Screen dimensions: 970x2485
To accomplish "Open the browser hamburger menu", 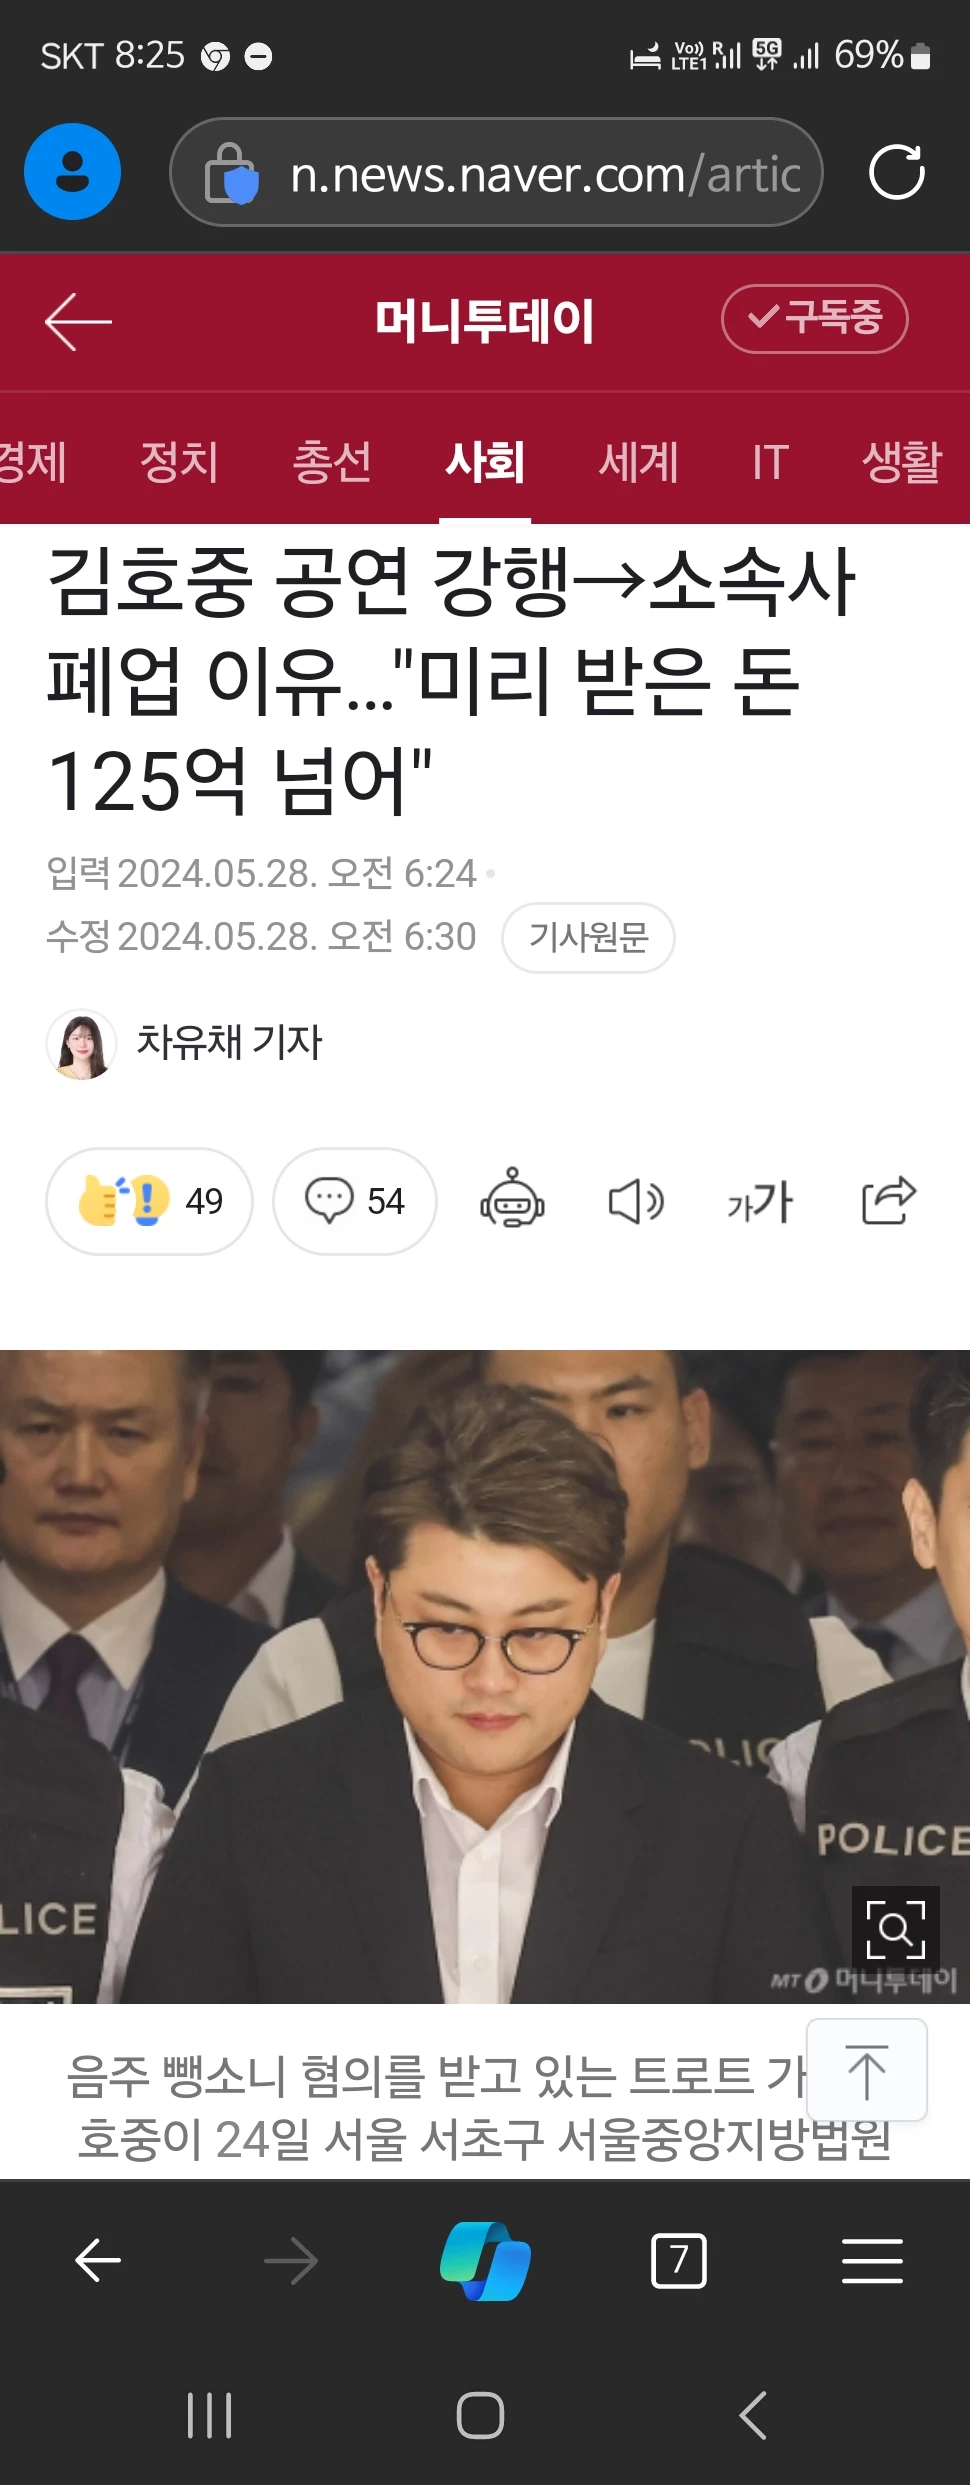I will click(x=872, y=2261).
